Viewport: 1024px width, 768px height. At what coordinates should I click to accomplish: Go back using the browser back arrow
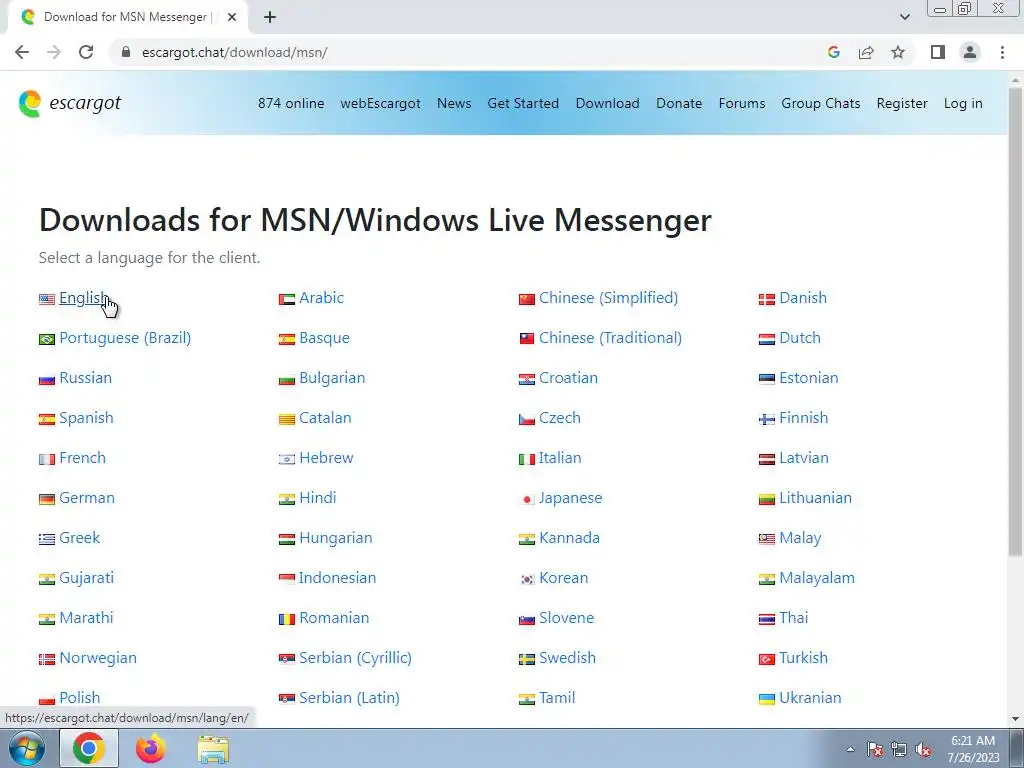[22, 52]
